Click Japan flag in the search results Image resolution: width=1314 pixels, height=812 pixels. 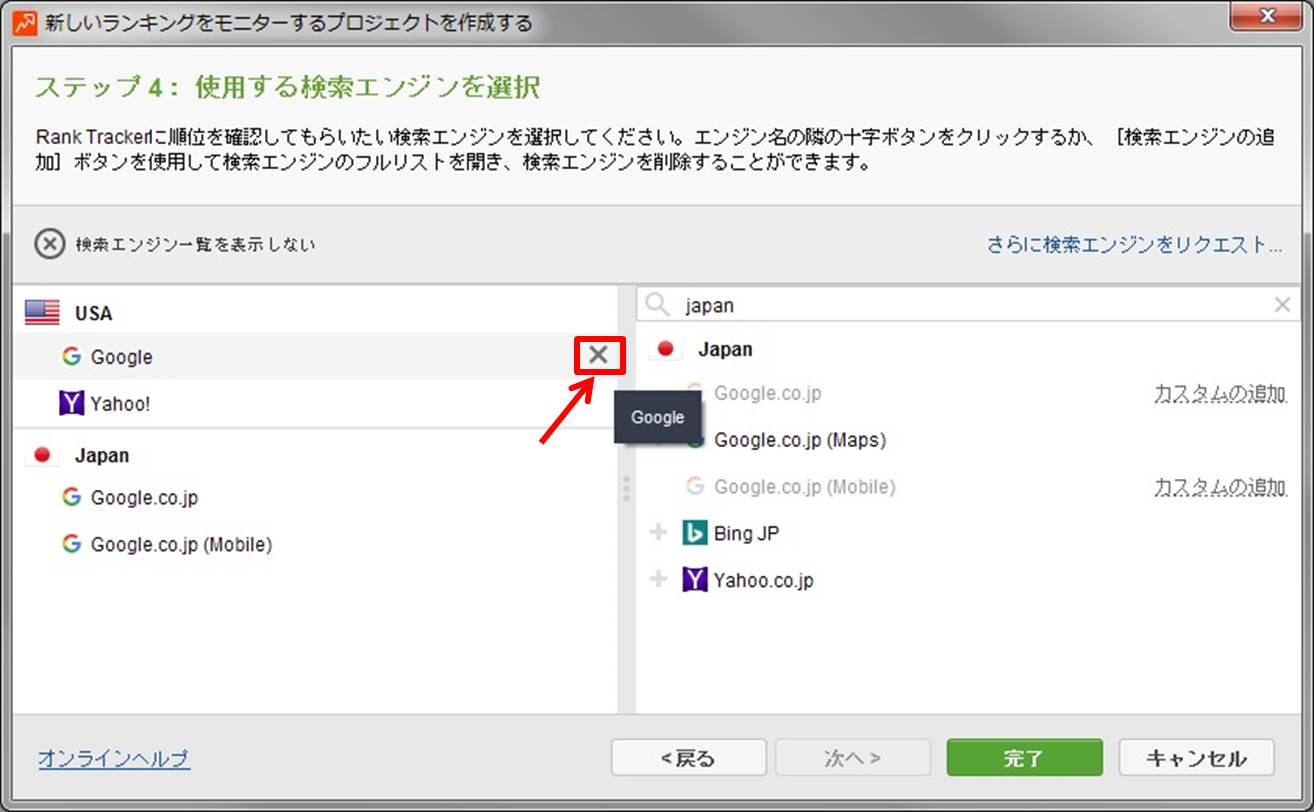pos(666,349)
